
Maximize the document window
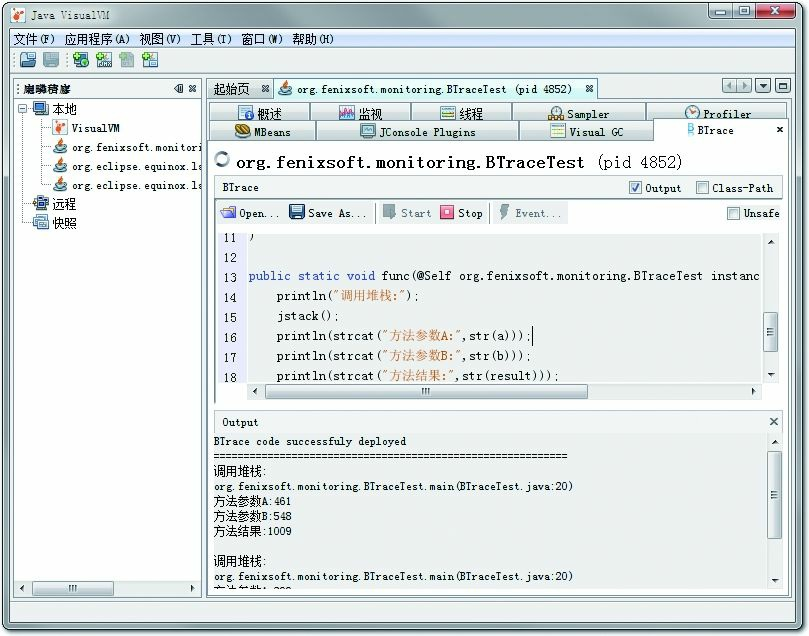click(x=783, y=86)
